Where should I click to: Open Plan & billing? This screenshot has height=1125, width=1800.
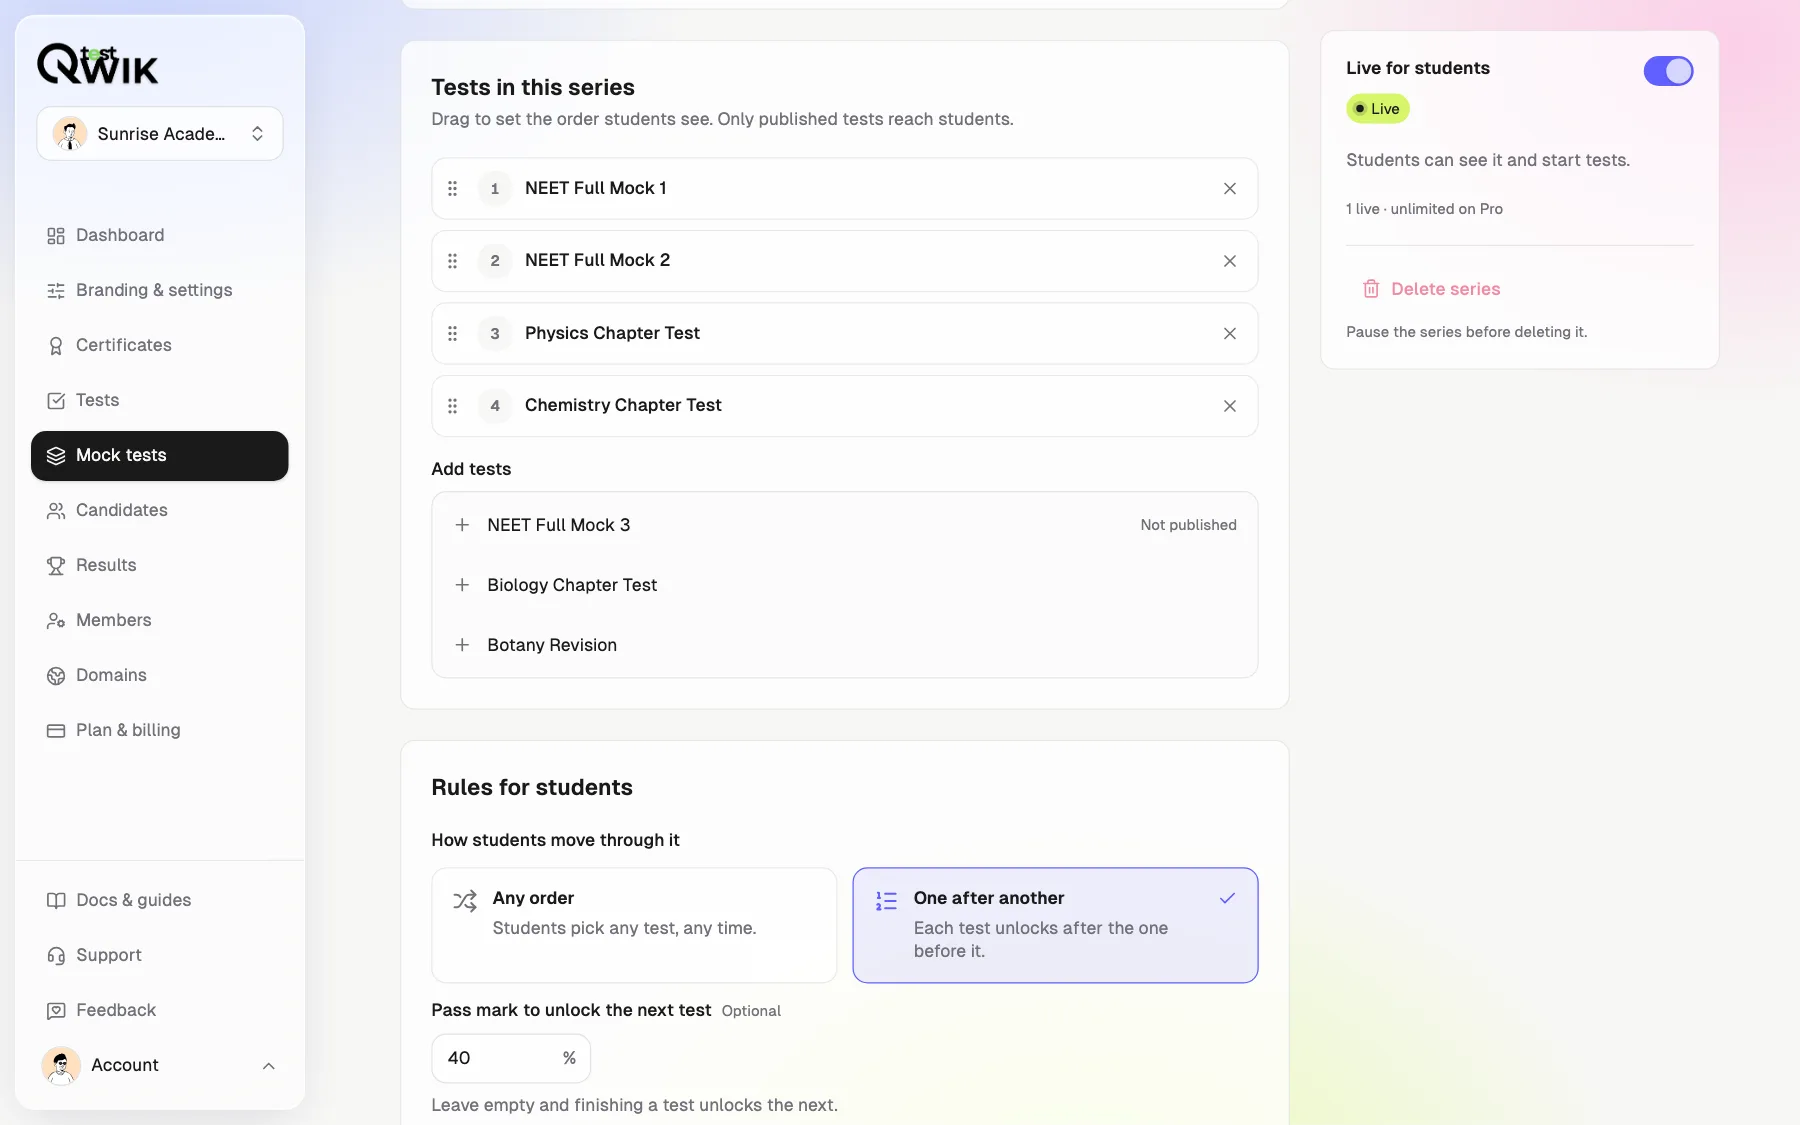160,731
